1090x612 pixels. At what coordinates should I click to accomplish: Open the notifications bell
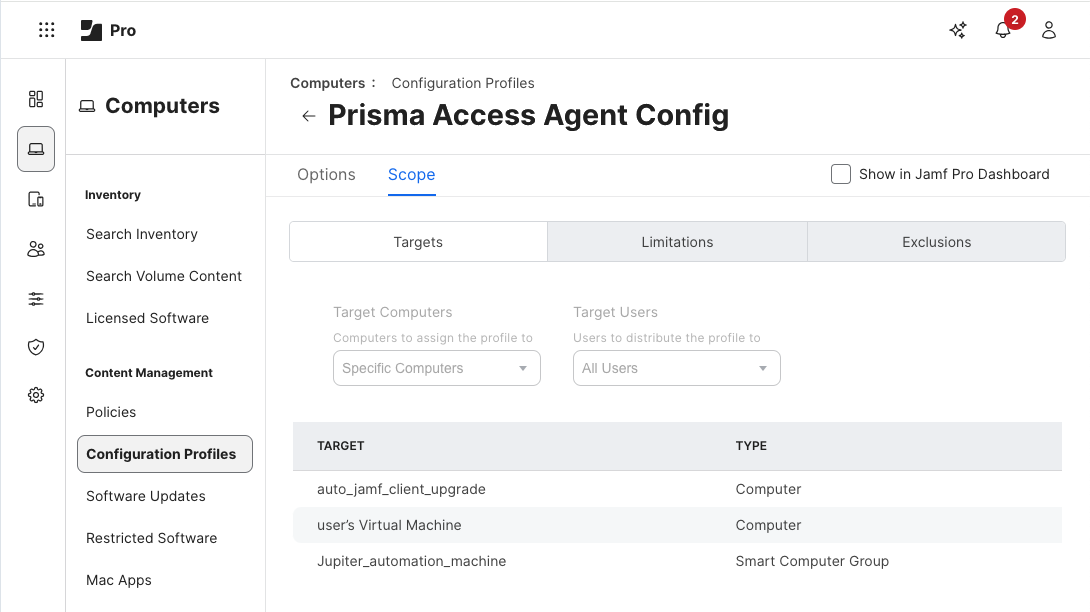click(x=1003, y=30)
